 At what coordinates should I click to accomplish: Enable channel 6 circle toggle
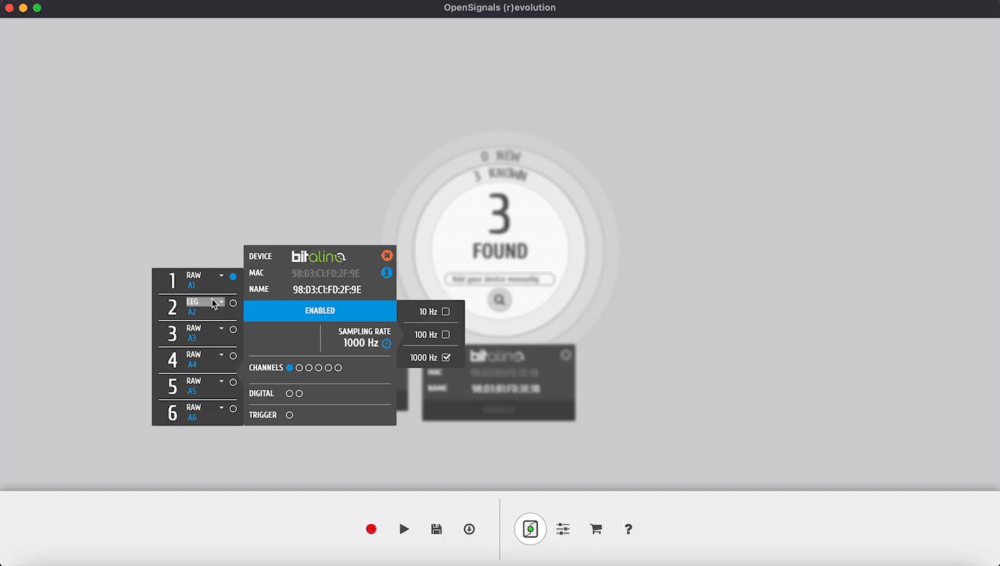point(233,409)
